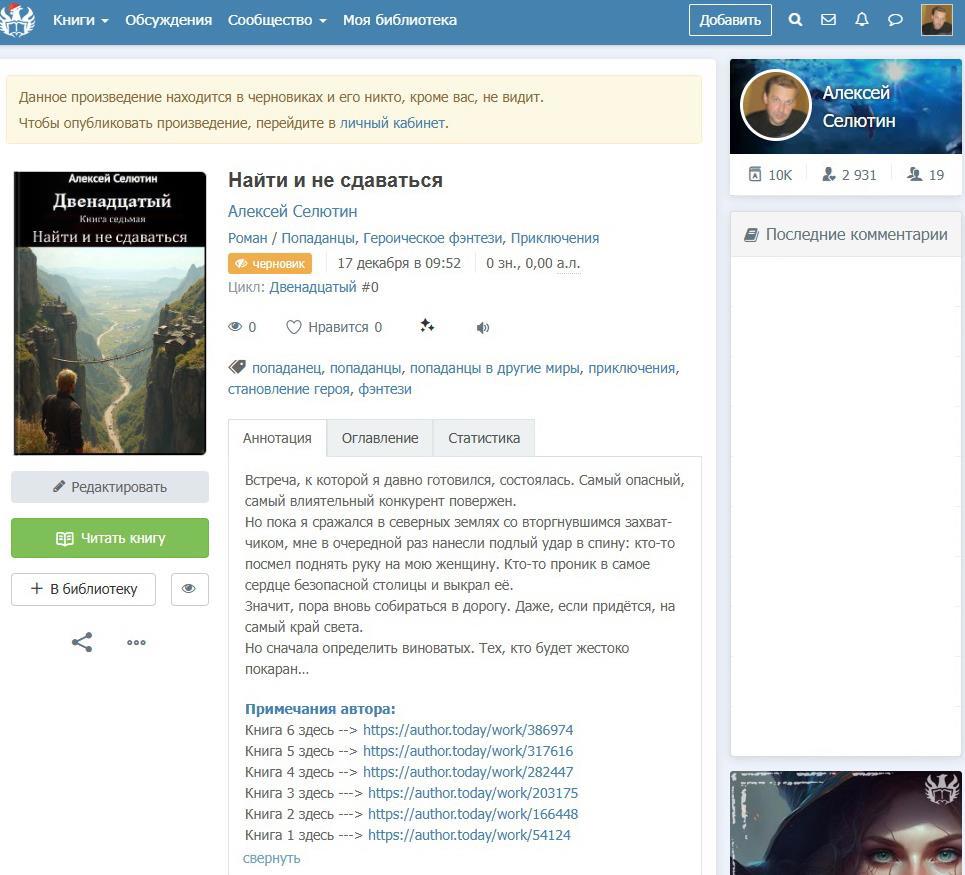This screenshot has width=965, height=875.
Task: Click the audio speaker icon
Action: (x=483, y=327)
